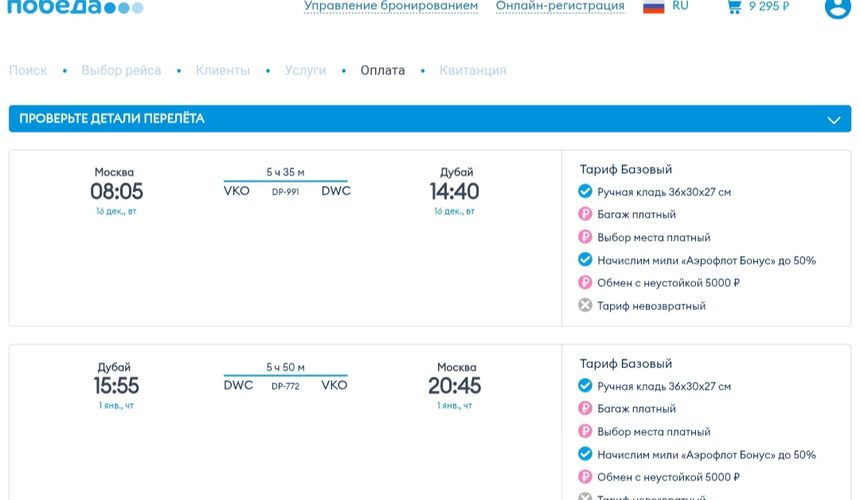Screen dimensions: 860x500
Task: Click ruble icon for Обмен с неустойкой, Dubai–Moscow flight
Action: click(x=585, y=476)
